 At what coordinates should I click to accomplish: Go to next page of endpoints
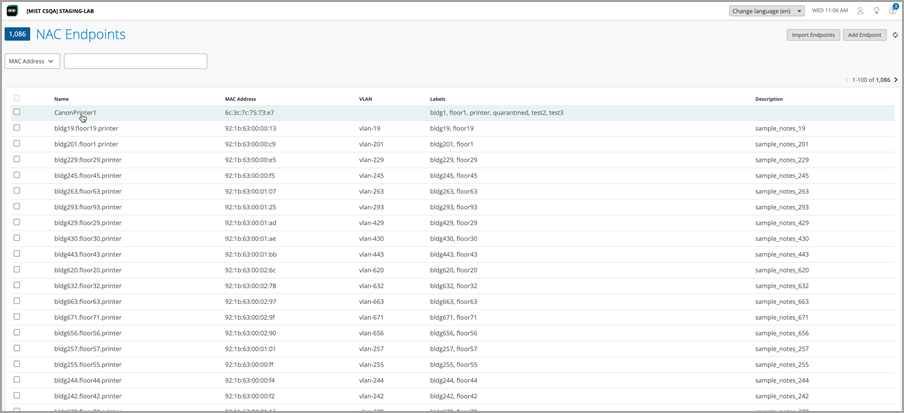[896, 80]
